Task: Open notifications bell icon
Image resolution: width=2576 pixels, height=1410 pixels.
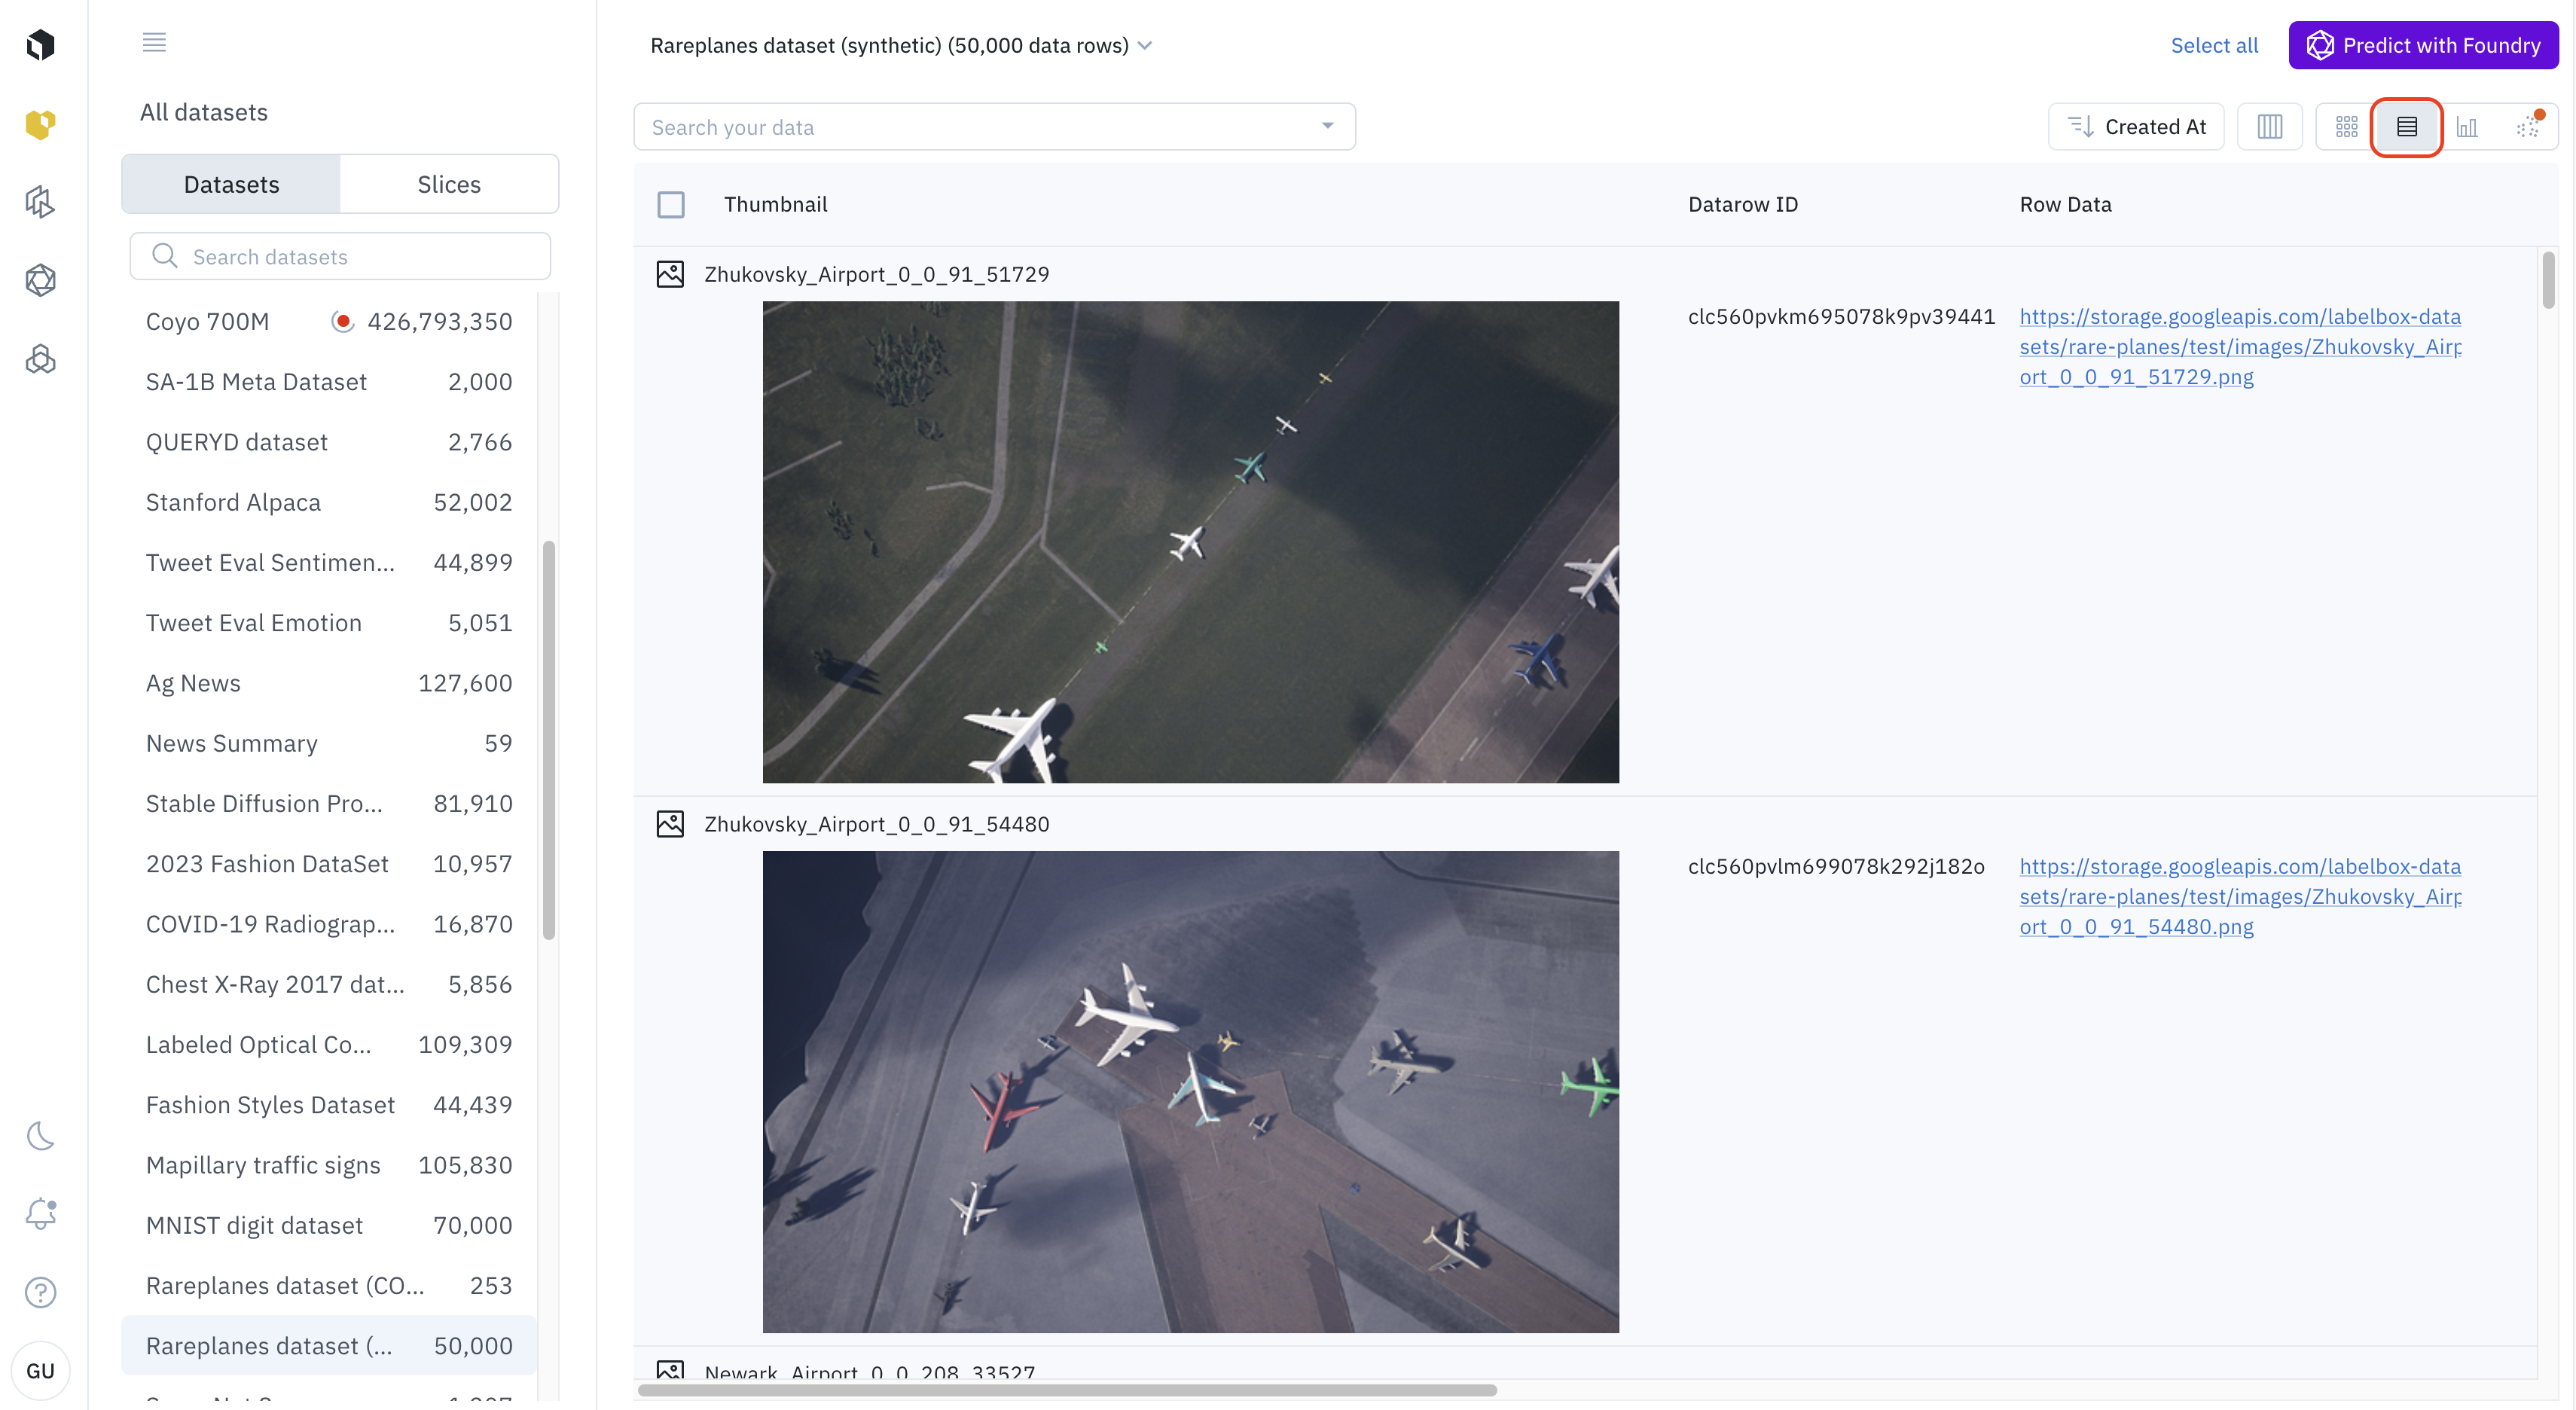Action: (x=40, y=1214)
